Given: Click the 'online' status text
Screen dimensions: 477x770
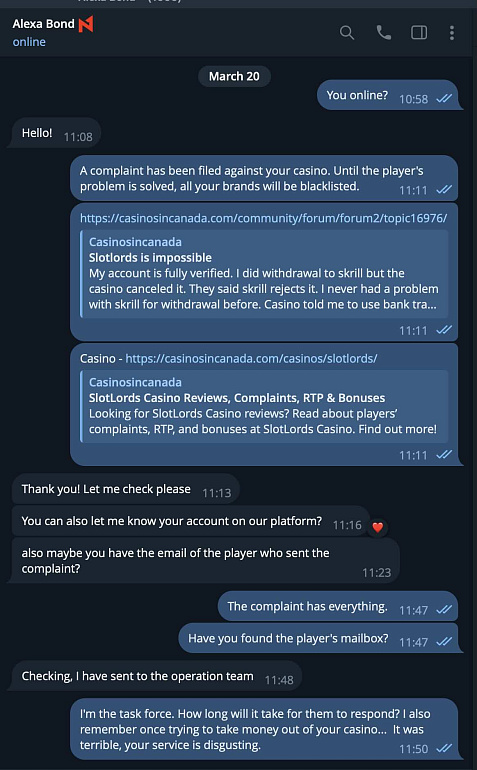Looking at the screenshot, I should (29, 42).
